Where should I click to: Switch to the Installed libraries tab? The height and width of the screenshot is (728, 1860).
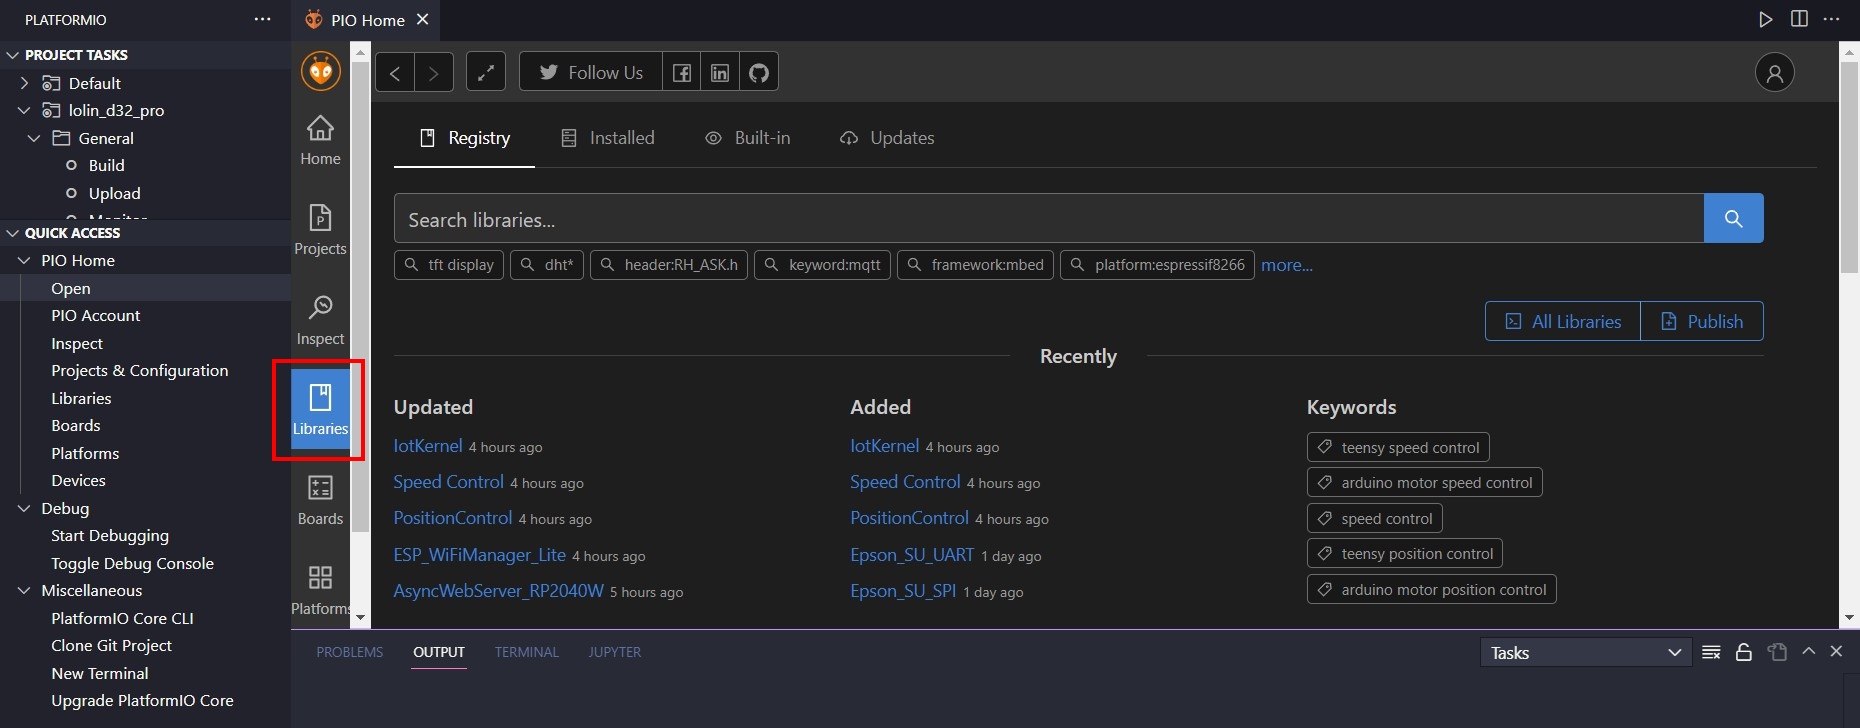pos(607,138)
